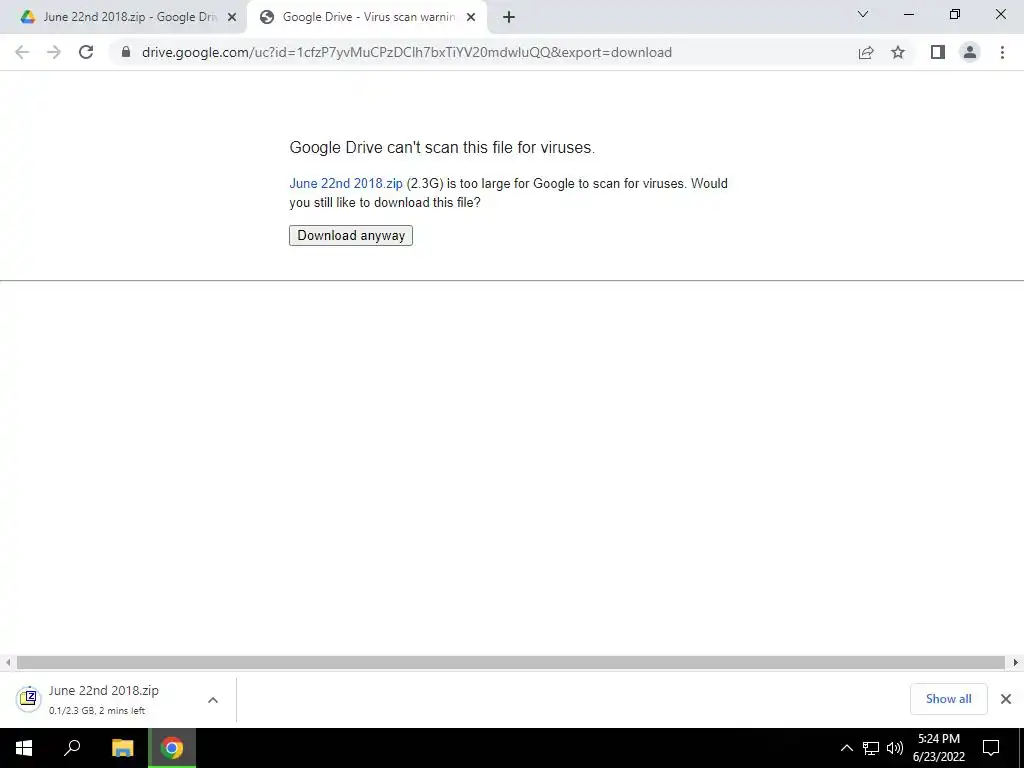Click the zip file icon in download bar
This screenshot has width=1024, height=768.
coord(28,699)
